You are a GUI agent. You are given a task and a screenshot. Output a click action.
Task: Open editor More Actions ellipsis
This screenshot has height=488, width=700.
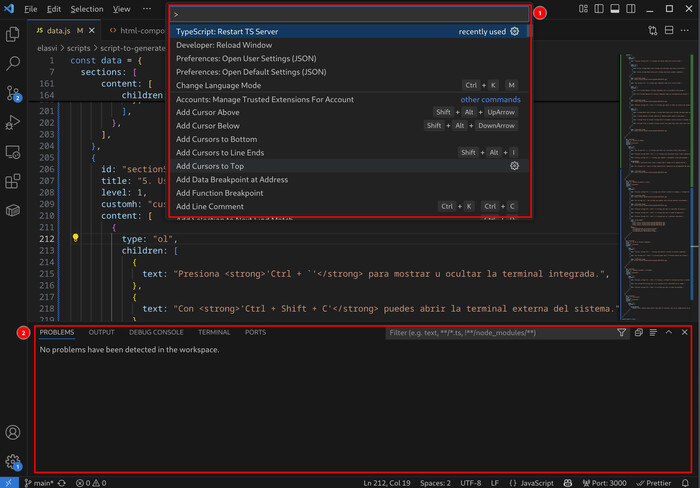tap(685, 30)
